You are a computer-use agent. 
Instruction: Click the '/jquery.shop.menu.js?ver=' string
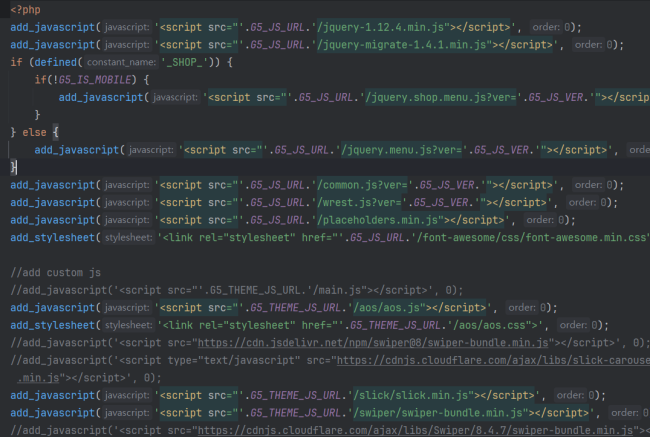point(440,97)
